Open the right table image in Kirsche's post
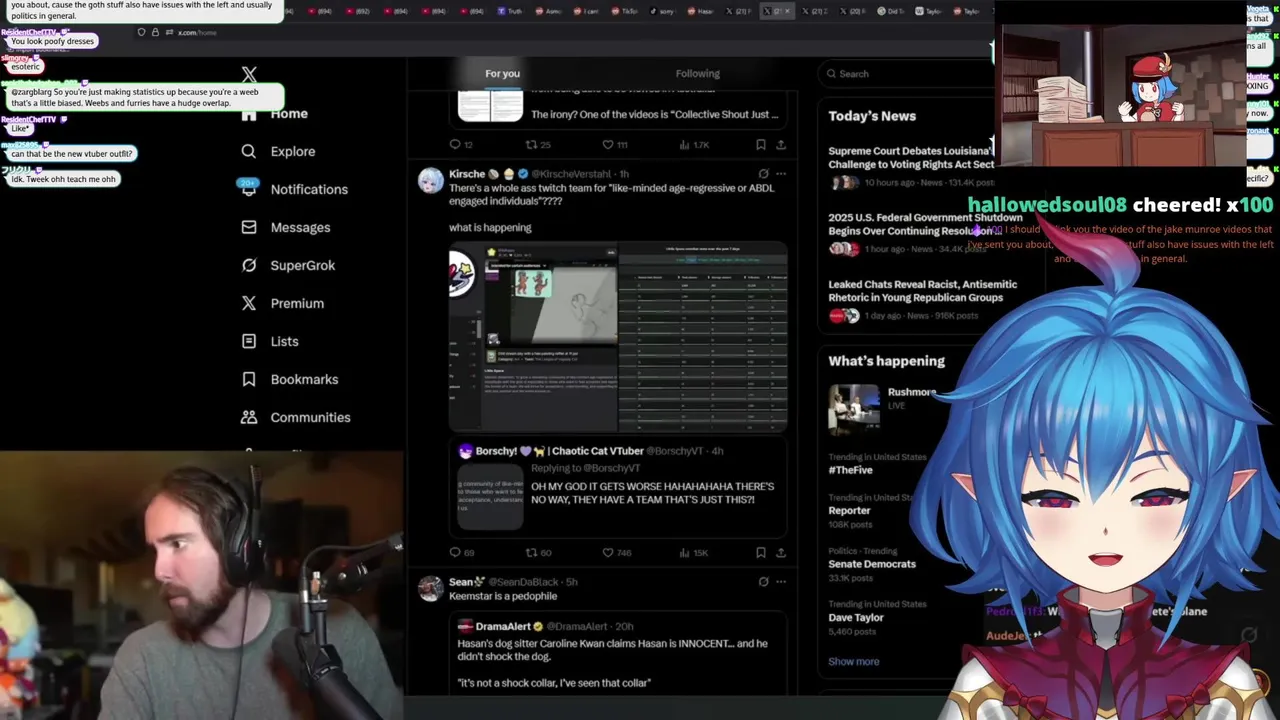The width and height of the screenshot is (1280, 720). 703,338
